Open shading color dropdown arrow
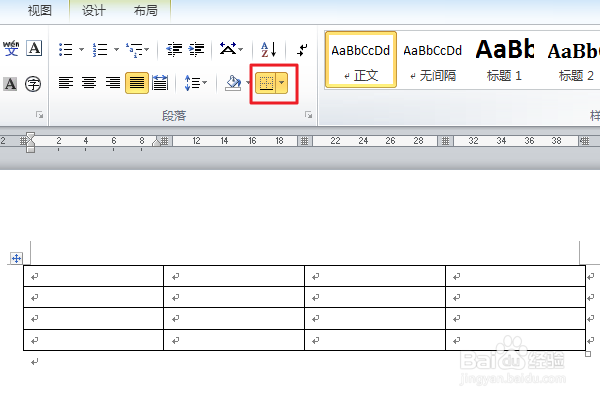 tap(248, 83)
